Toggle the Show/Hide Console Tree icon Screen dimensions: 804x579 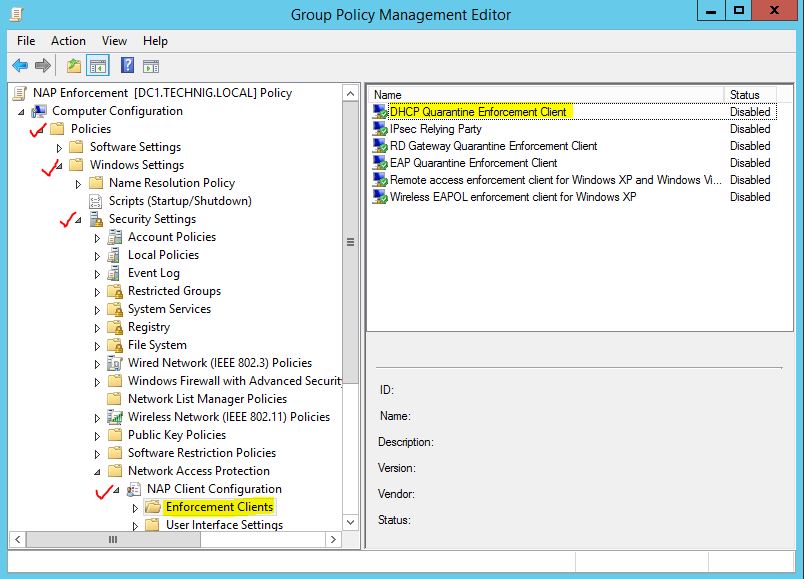(95, 65)
